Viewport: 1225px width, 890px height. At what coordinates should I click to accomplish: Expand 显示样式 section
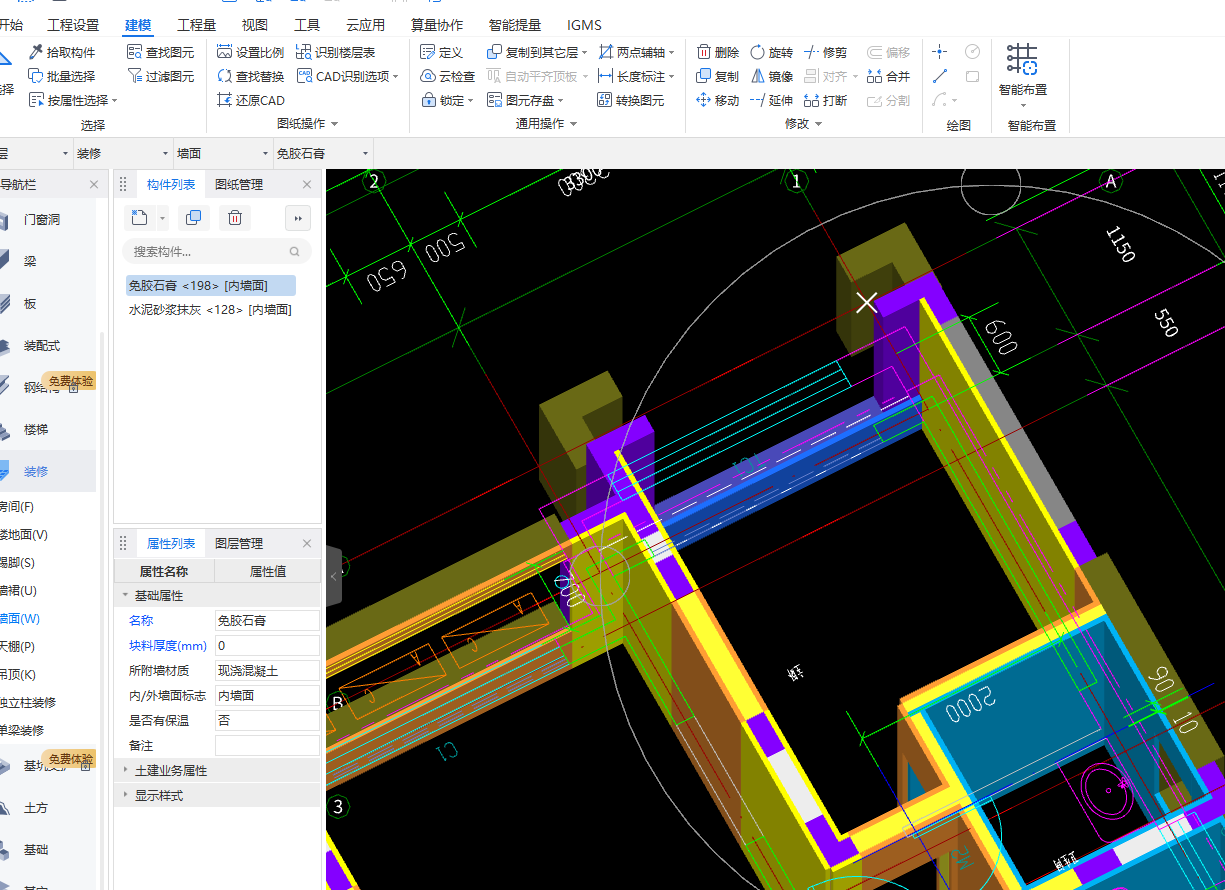click(126, 796)
